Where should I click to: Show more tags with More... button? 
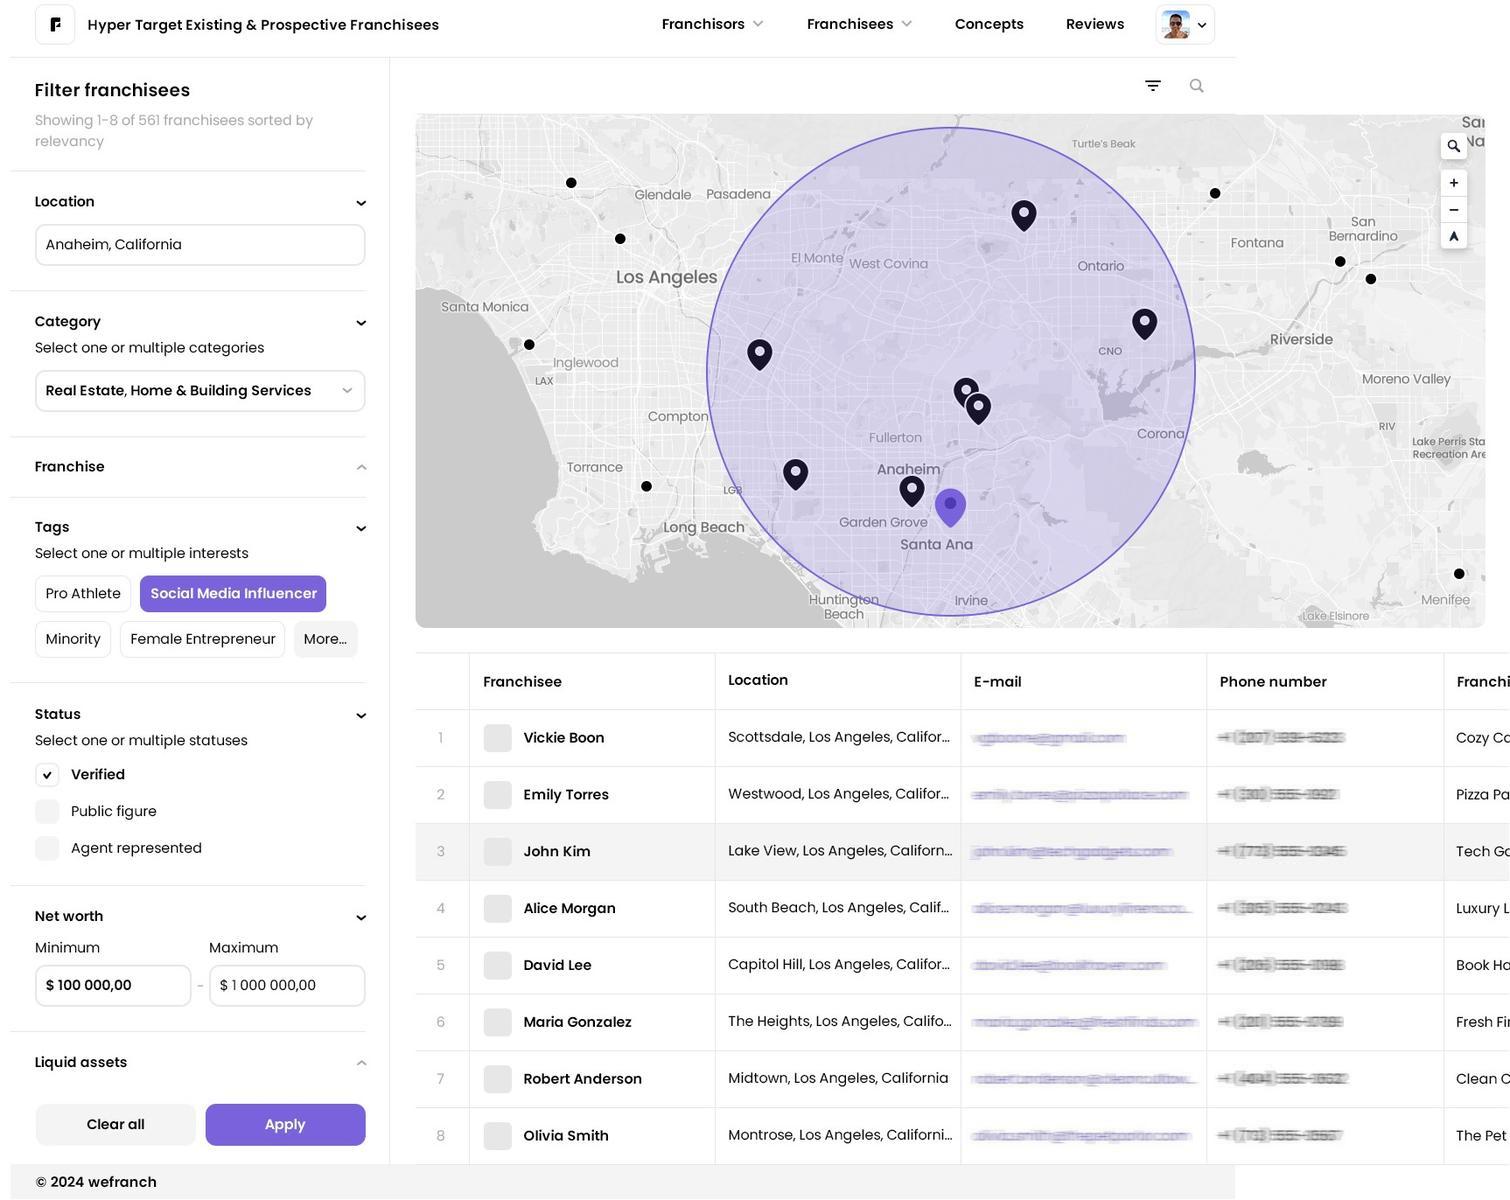click(x=325, y=640)
